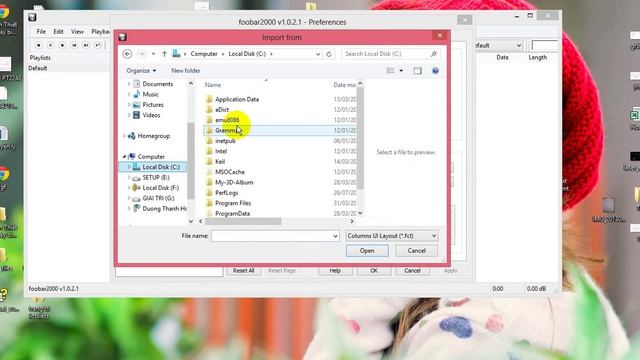The height and width of the screenshot is (360, 640).
Task: Select the eDict folder
Action: coord(222,110)
